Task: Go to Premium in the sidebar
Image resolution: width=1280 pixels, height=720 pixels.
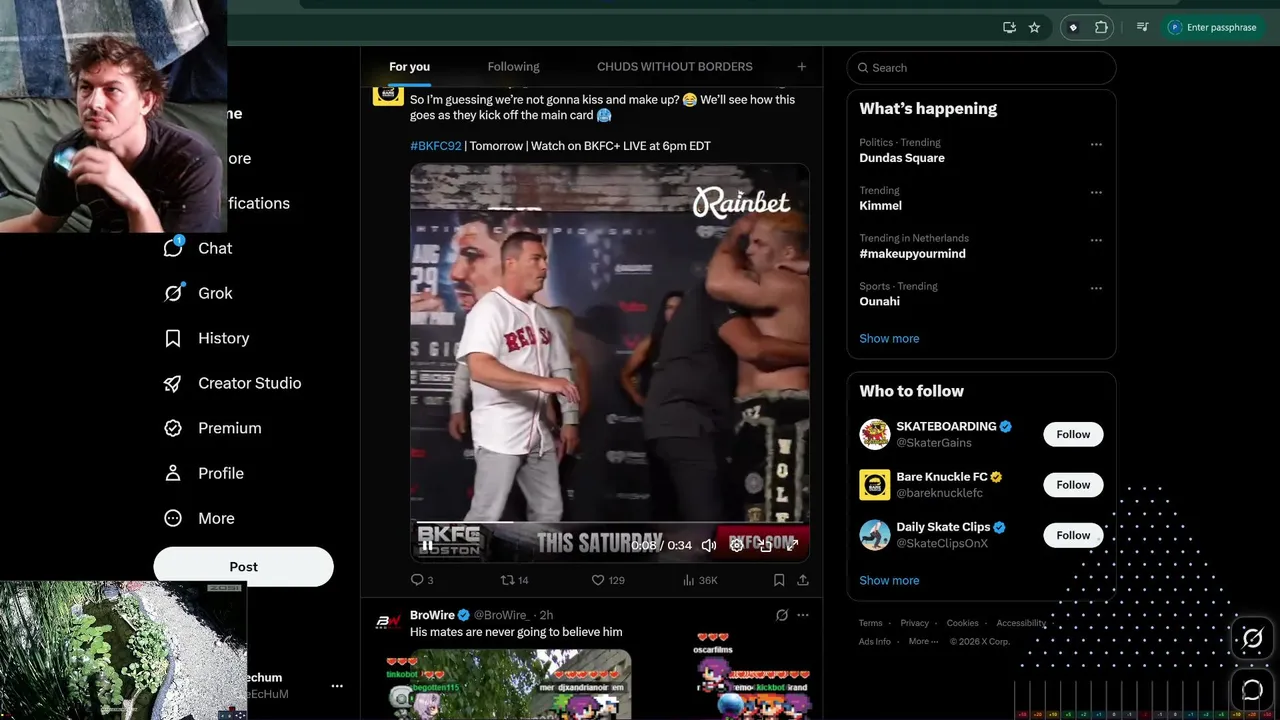Action: [213, 428]
